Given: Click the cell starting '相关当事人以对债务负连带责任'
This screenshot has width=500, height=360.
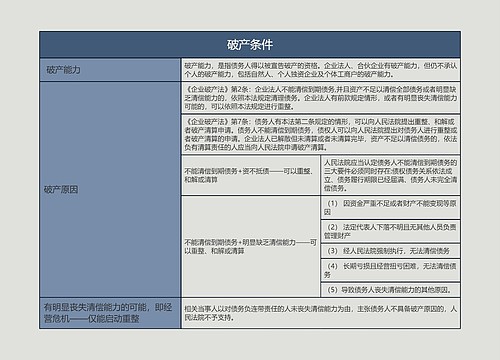Looking at the screenshot, I should point(321,313).
